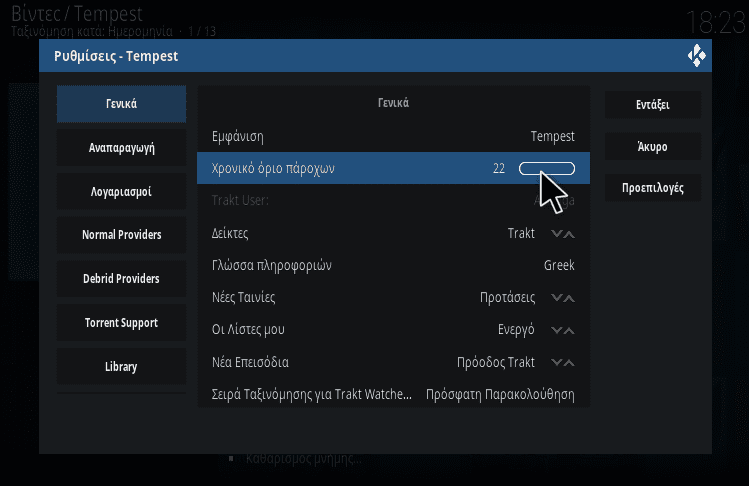Reset settings via Προεπιλογές button

click(653, 188)
